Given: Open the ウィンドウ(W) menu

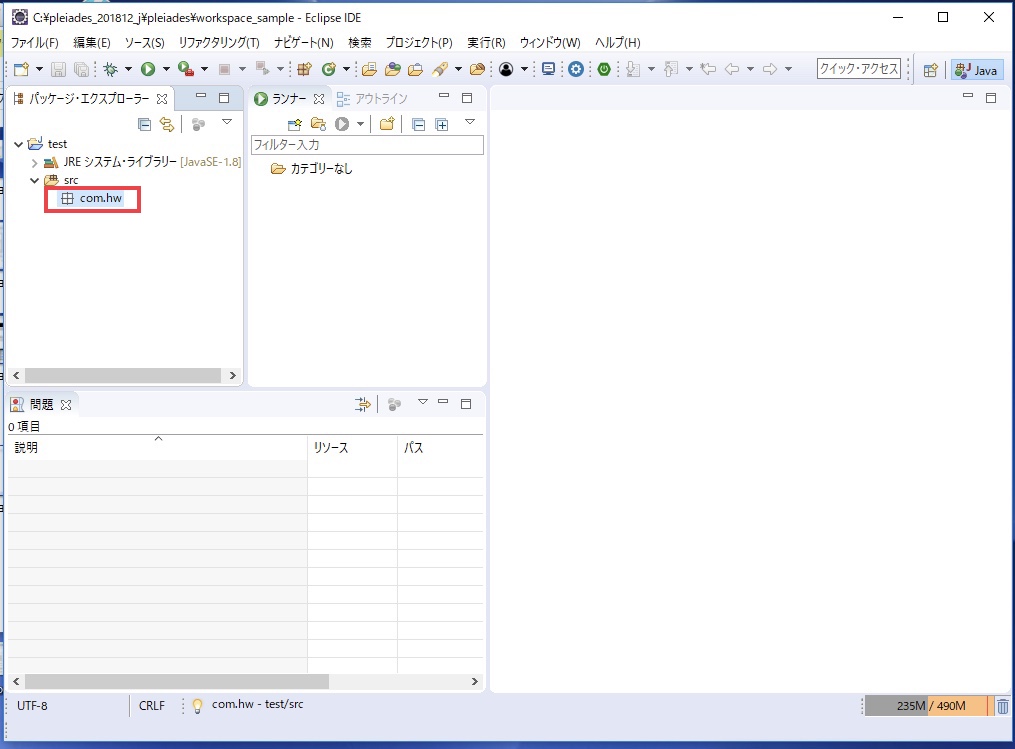Looking at the screenshot, I should [x=550, y=43].
